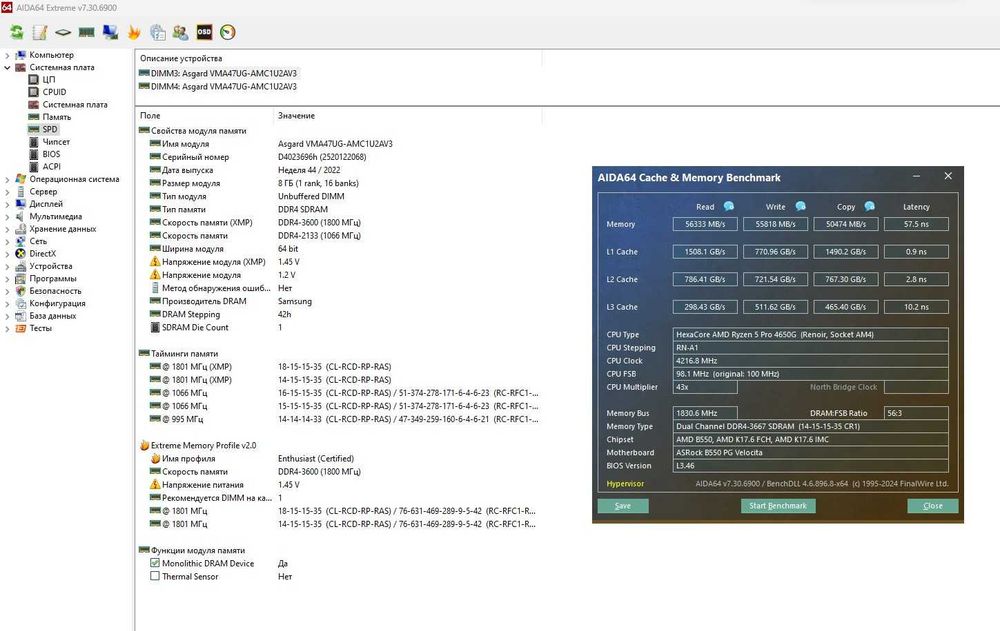Viewport: 1000px width, 631px height.
Task: Select Конфигурация tree item
Action: 57,304
